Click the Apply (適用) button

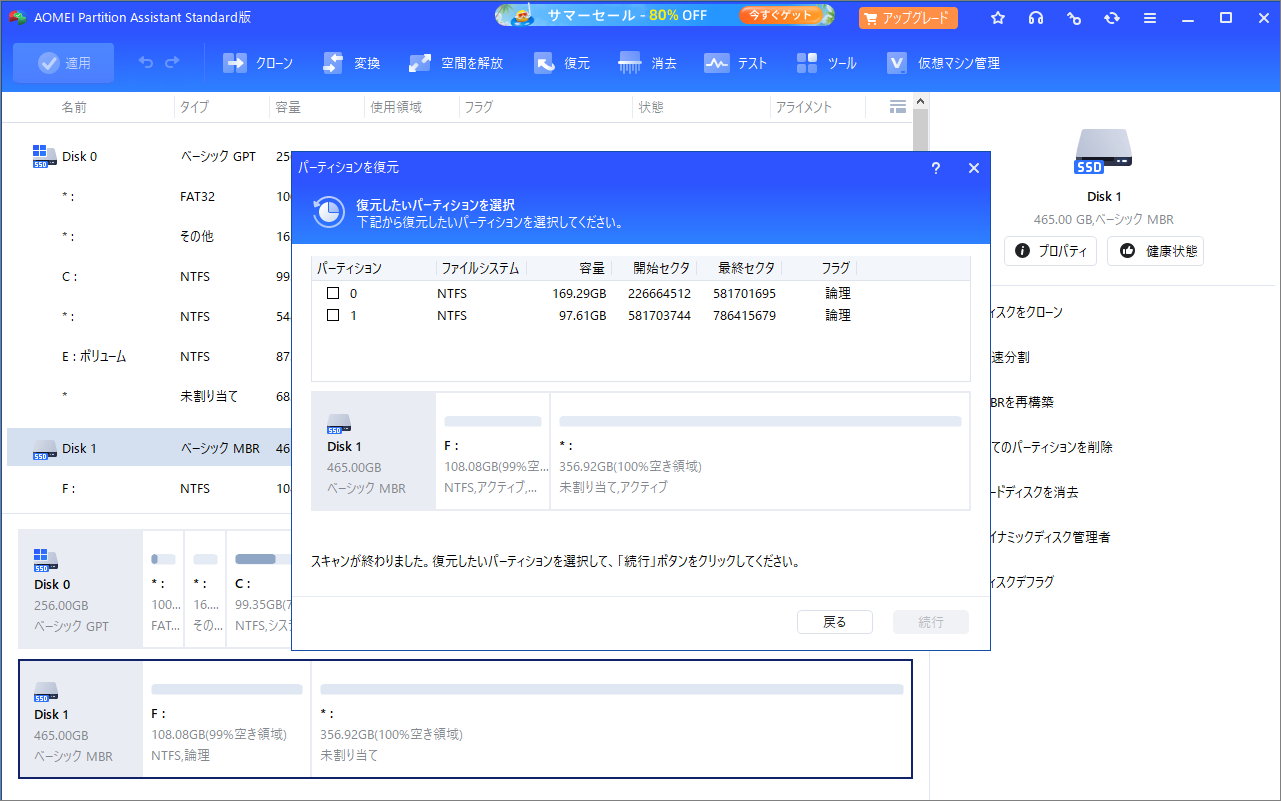pos(63,63)
